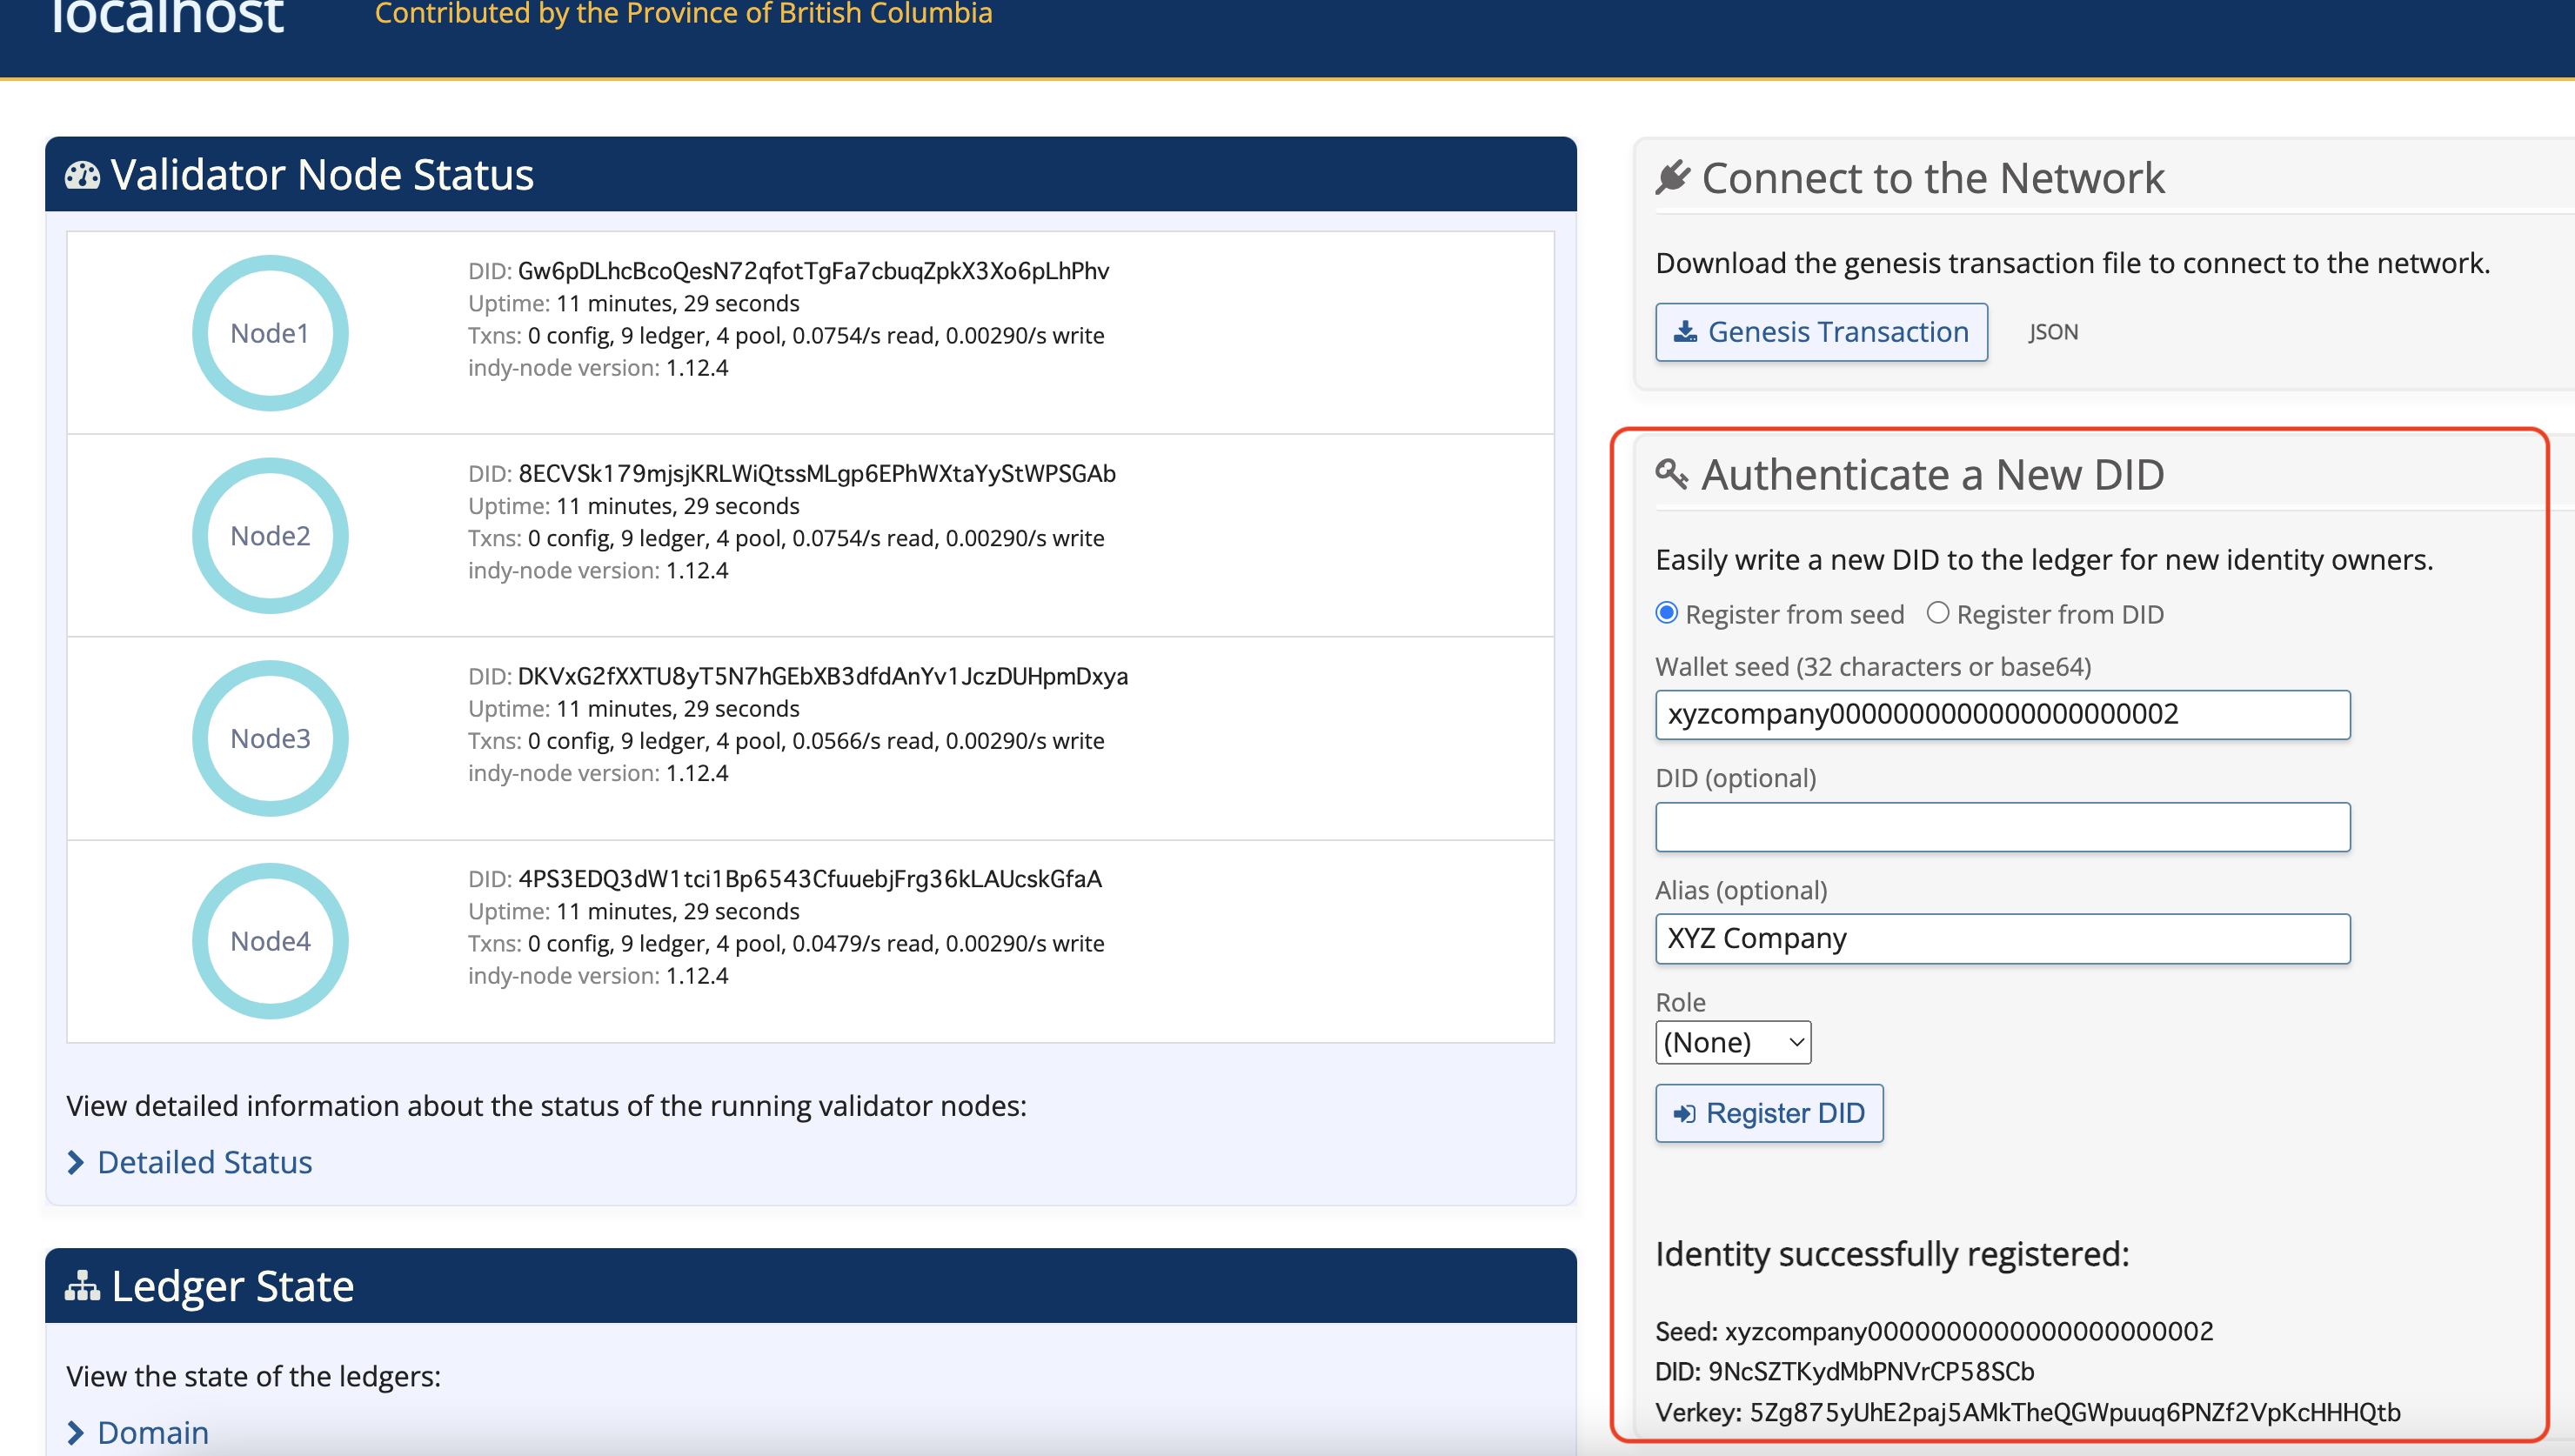Click the Identity successfully registered heading

1892,1254
